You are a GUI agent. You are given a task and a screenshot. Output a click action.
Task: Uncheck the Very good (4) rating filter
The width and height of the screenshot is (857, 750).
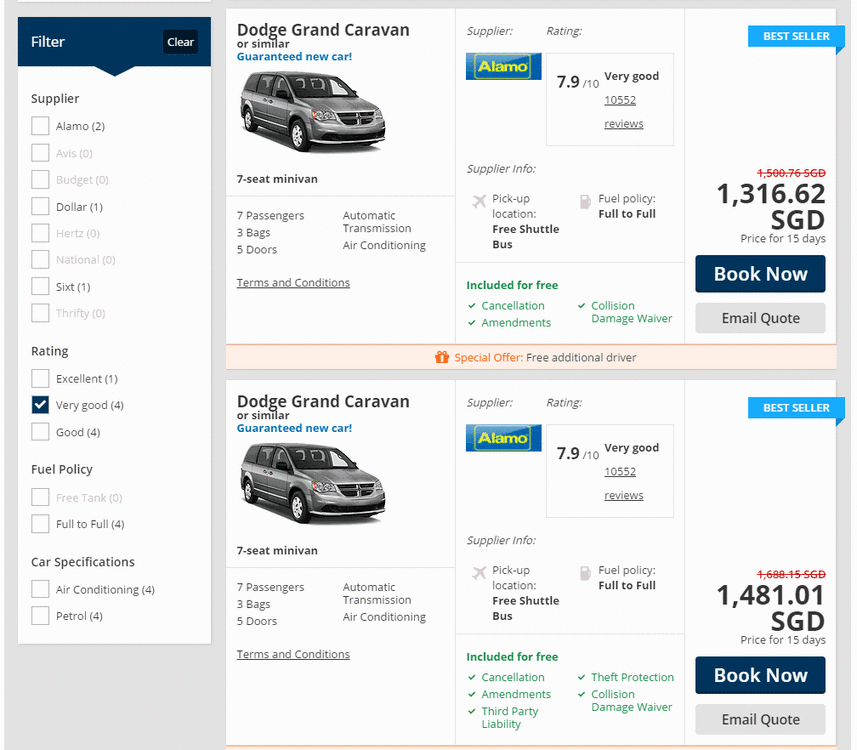coord(40,405)
